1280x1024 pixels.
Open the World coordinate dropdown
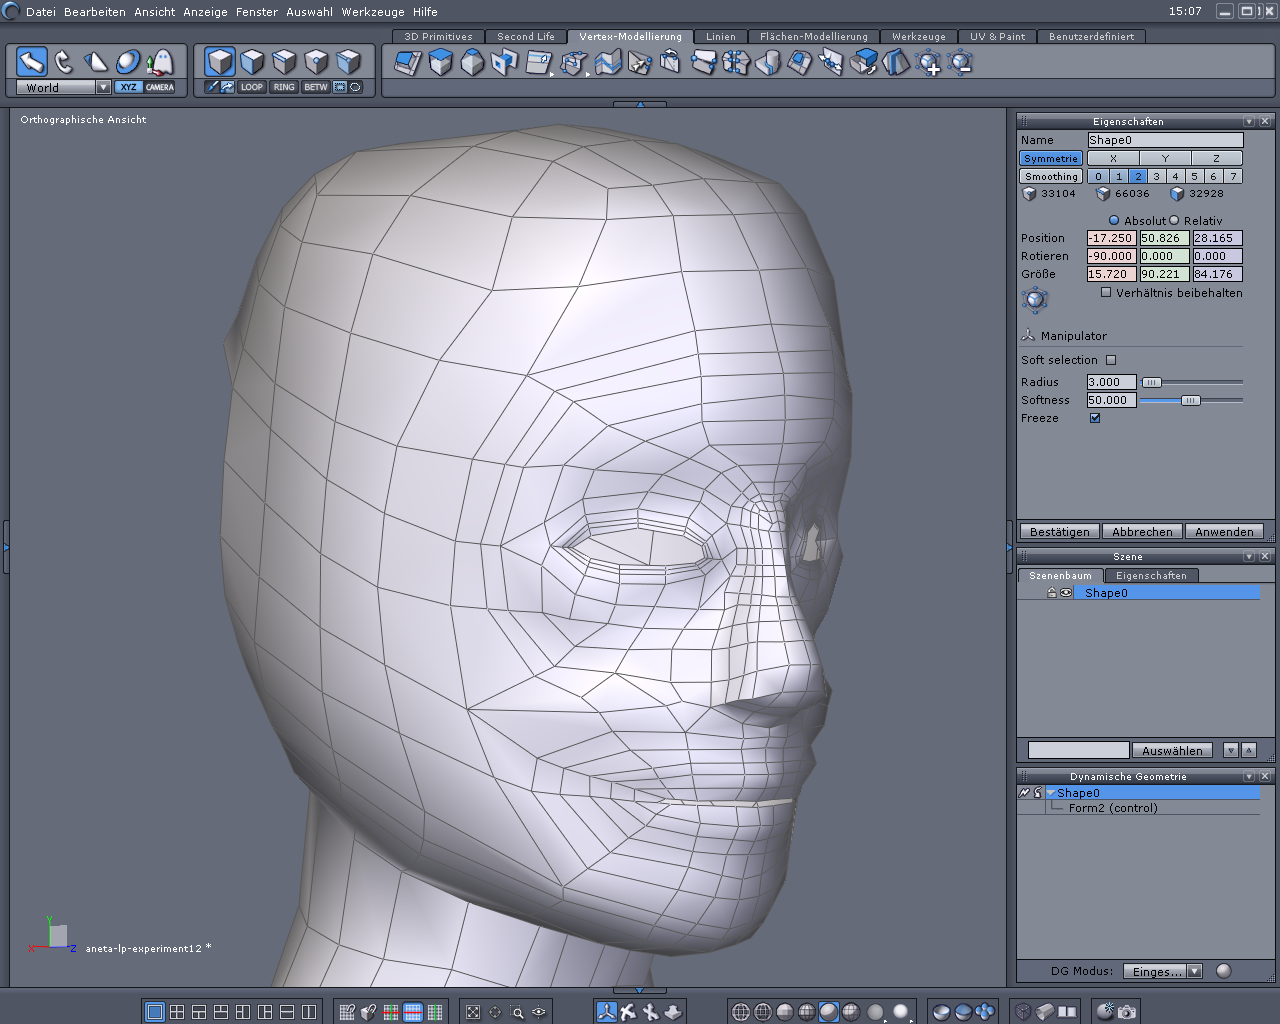[x=103, y=87]
